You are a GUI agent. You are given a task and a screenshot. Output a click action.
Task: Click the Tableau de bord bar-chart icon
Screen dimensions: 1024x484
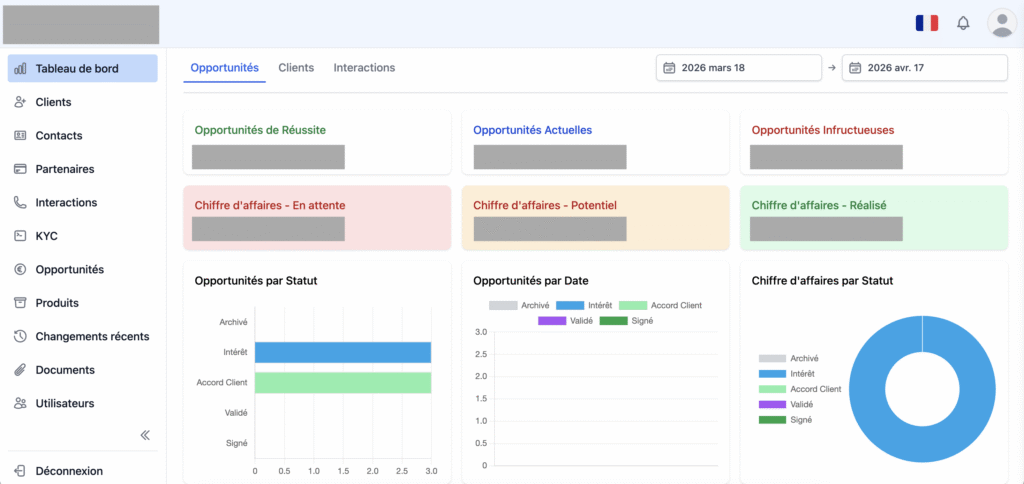[x=20, y=69]
